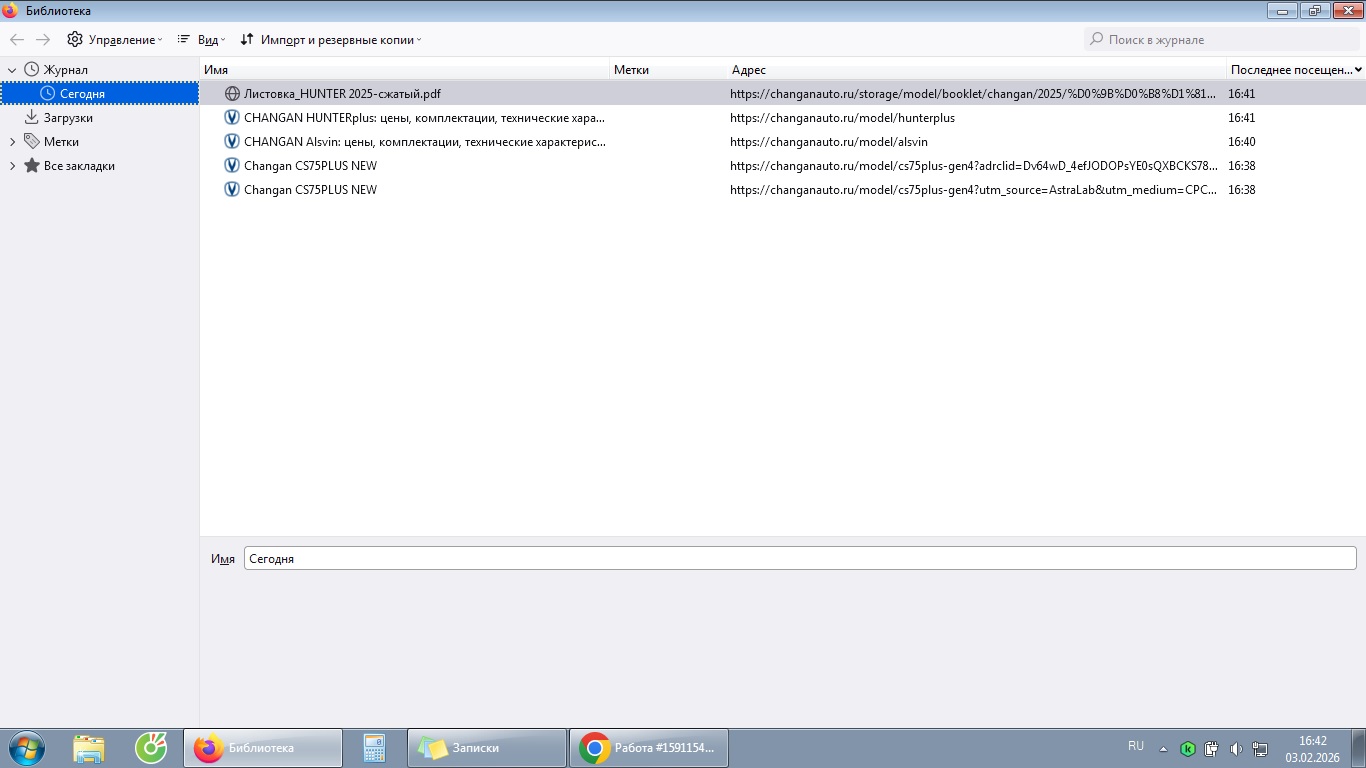1366x768 pixels.
Task: Select Журнал in the sidebar
Action: tap(65, 70)
